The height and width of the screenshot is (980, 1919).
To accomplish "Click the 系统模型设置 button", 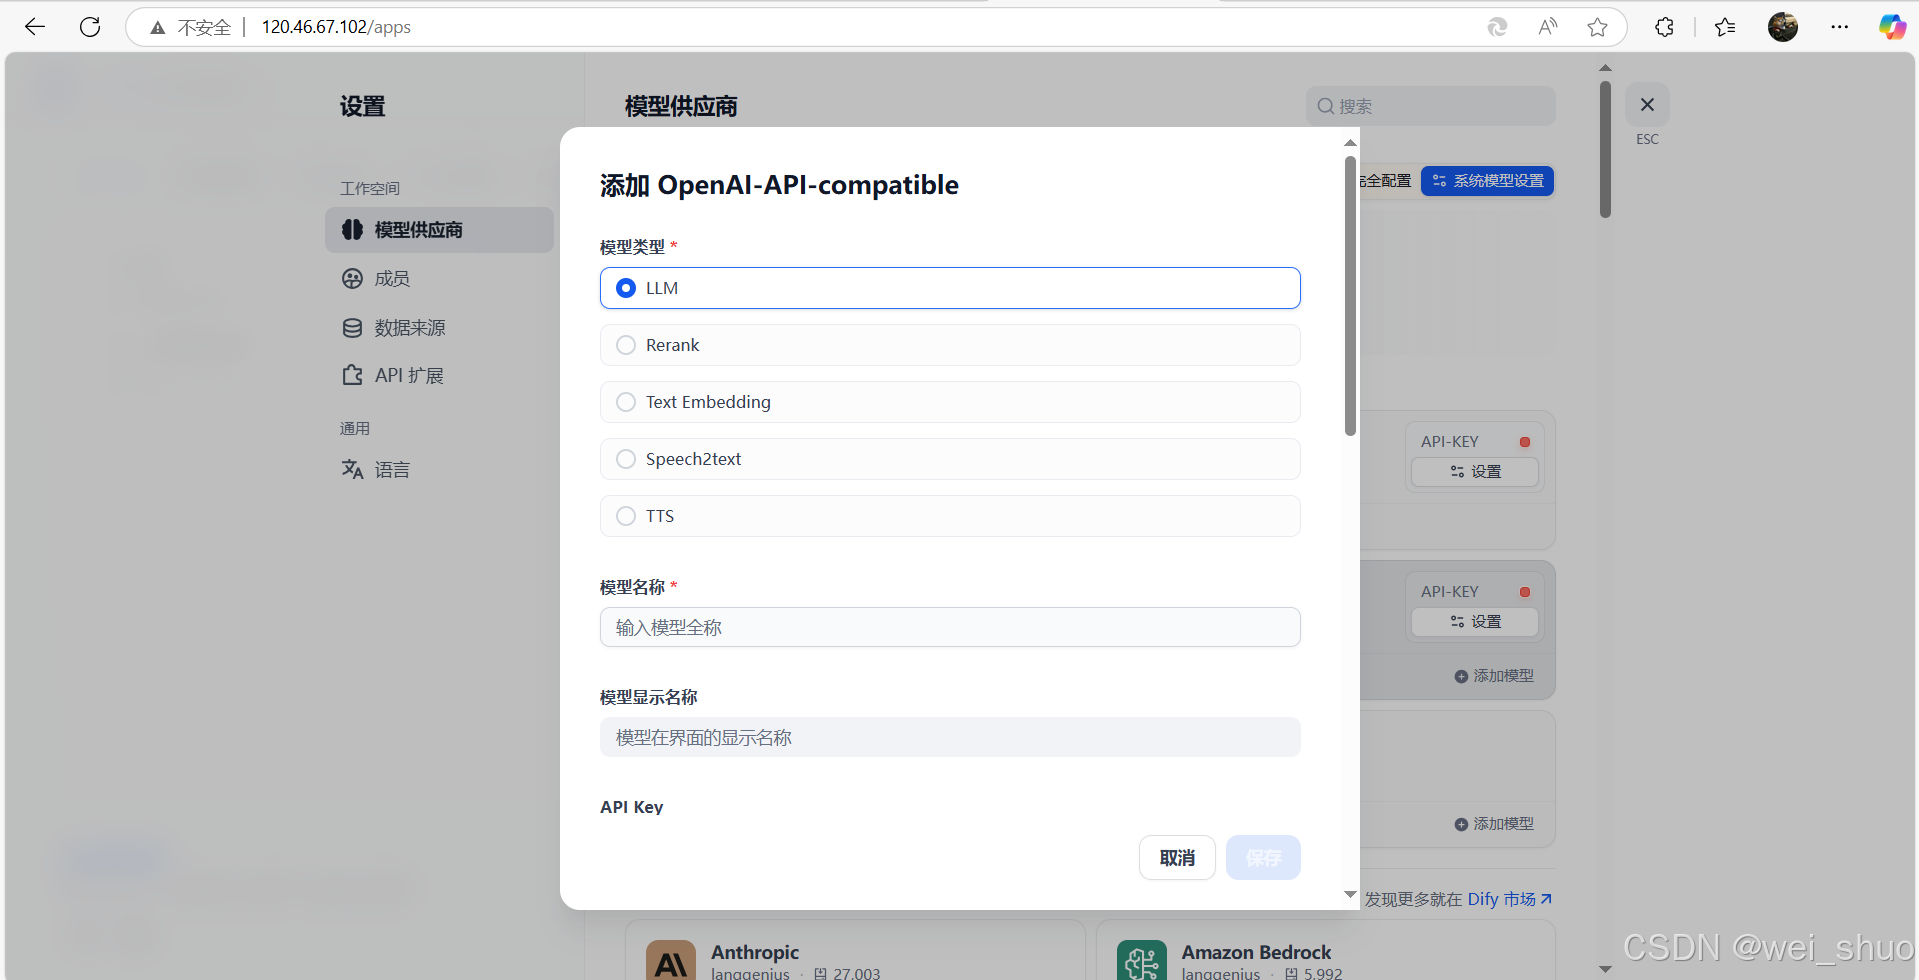I will [x=1487, y=181].
